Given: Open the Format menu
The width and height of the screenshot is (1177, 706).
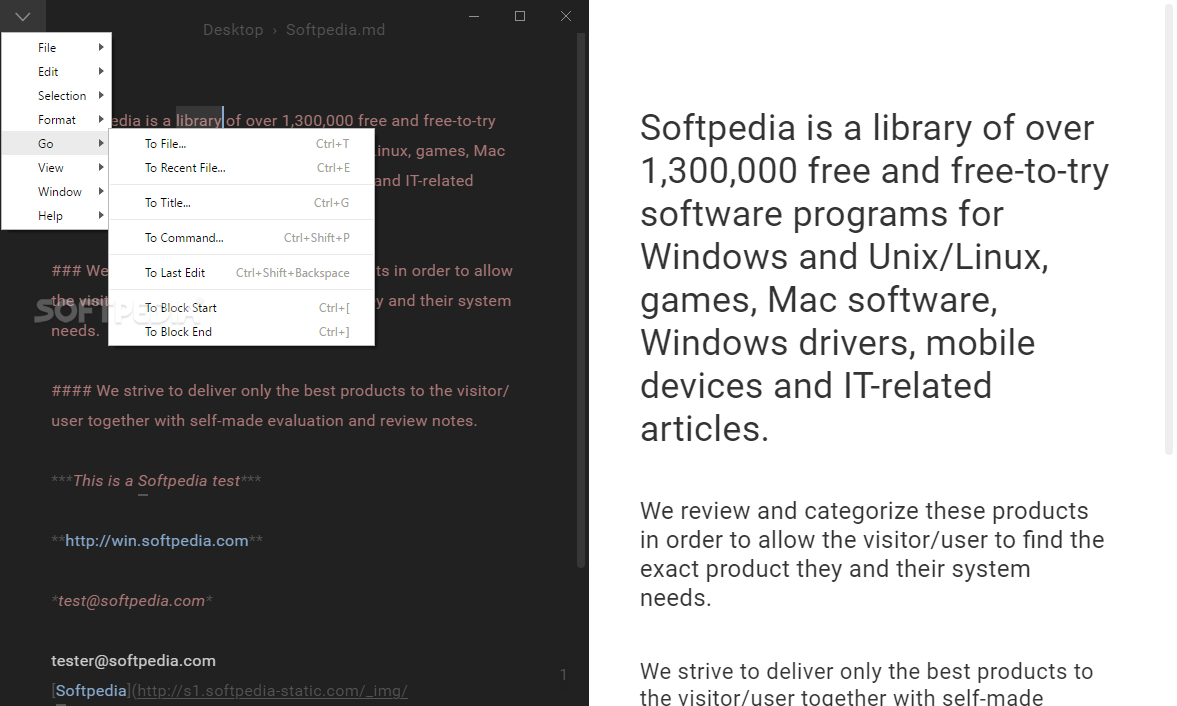Looking at the screenshot, I should [56, 119].
